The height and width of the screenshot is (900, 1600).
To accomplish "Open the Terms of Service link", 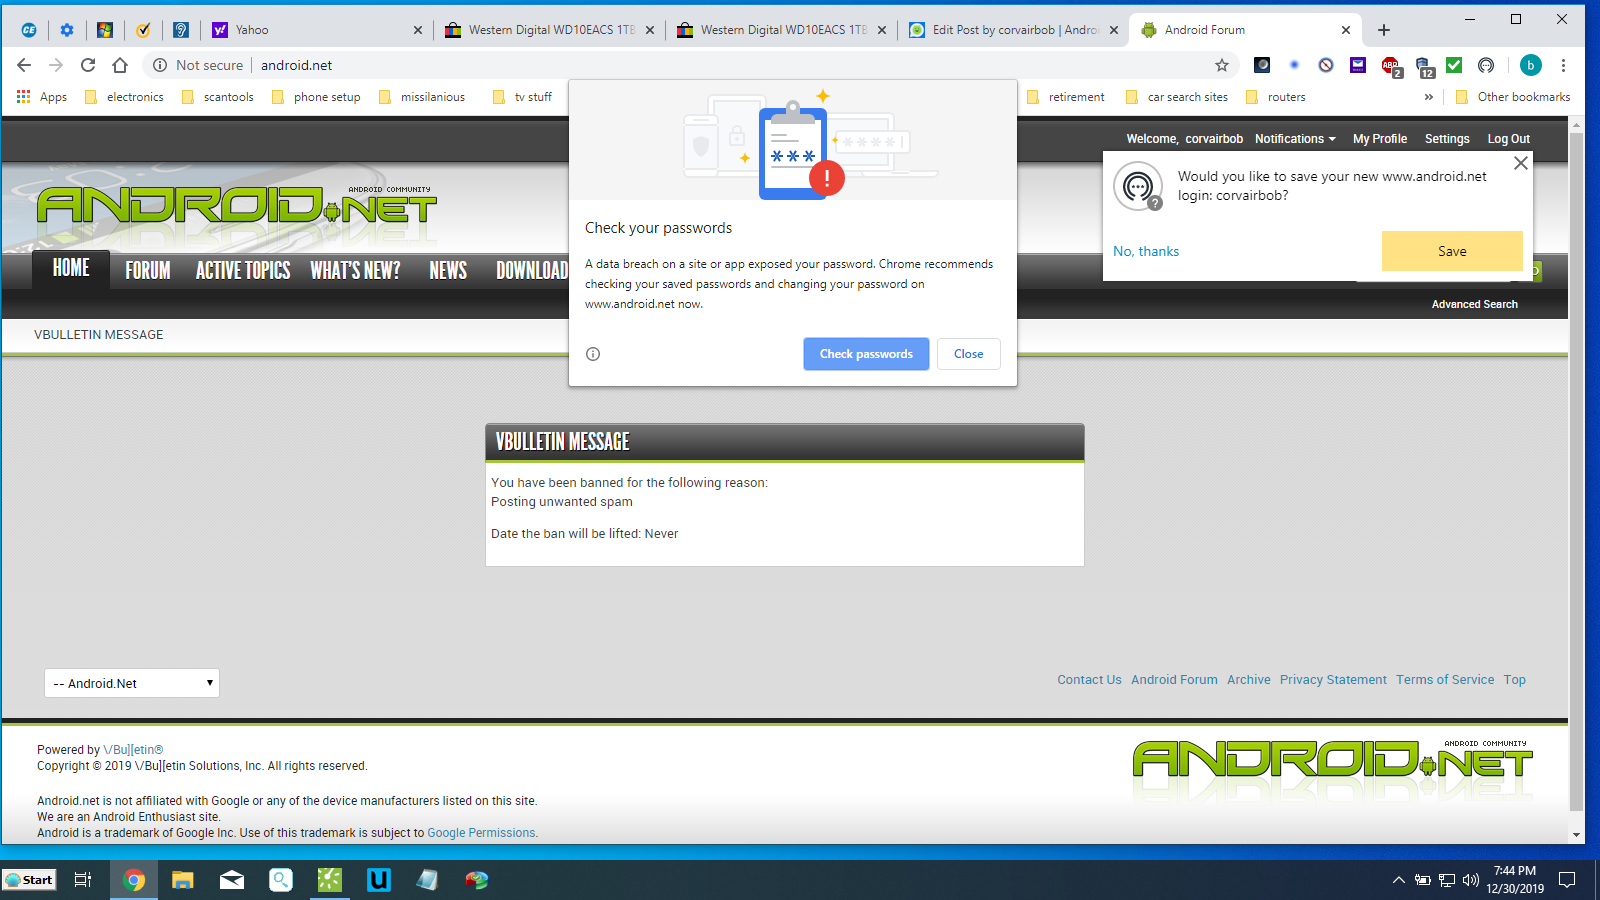I will coord(1445,680).
